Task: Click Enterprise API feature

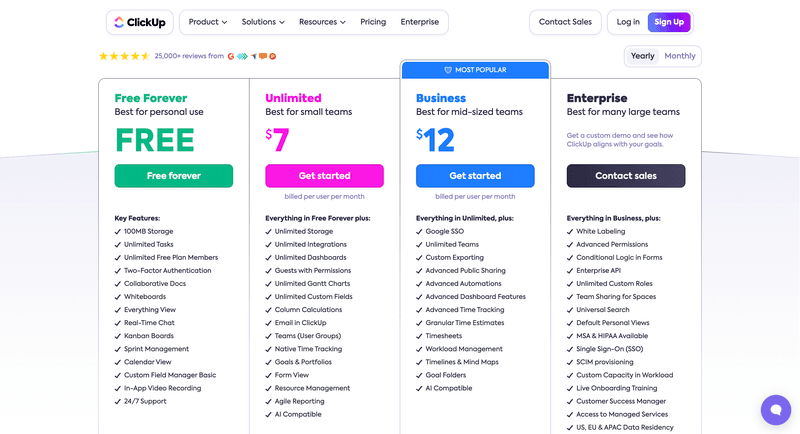Action: [x=598, y=271]
